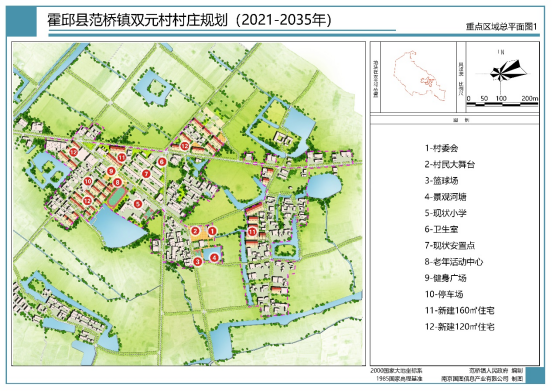Select the red county outline inset map
The image size is (554, 392).
click(x=419, y=76)
